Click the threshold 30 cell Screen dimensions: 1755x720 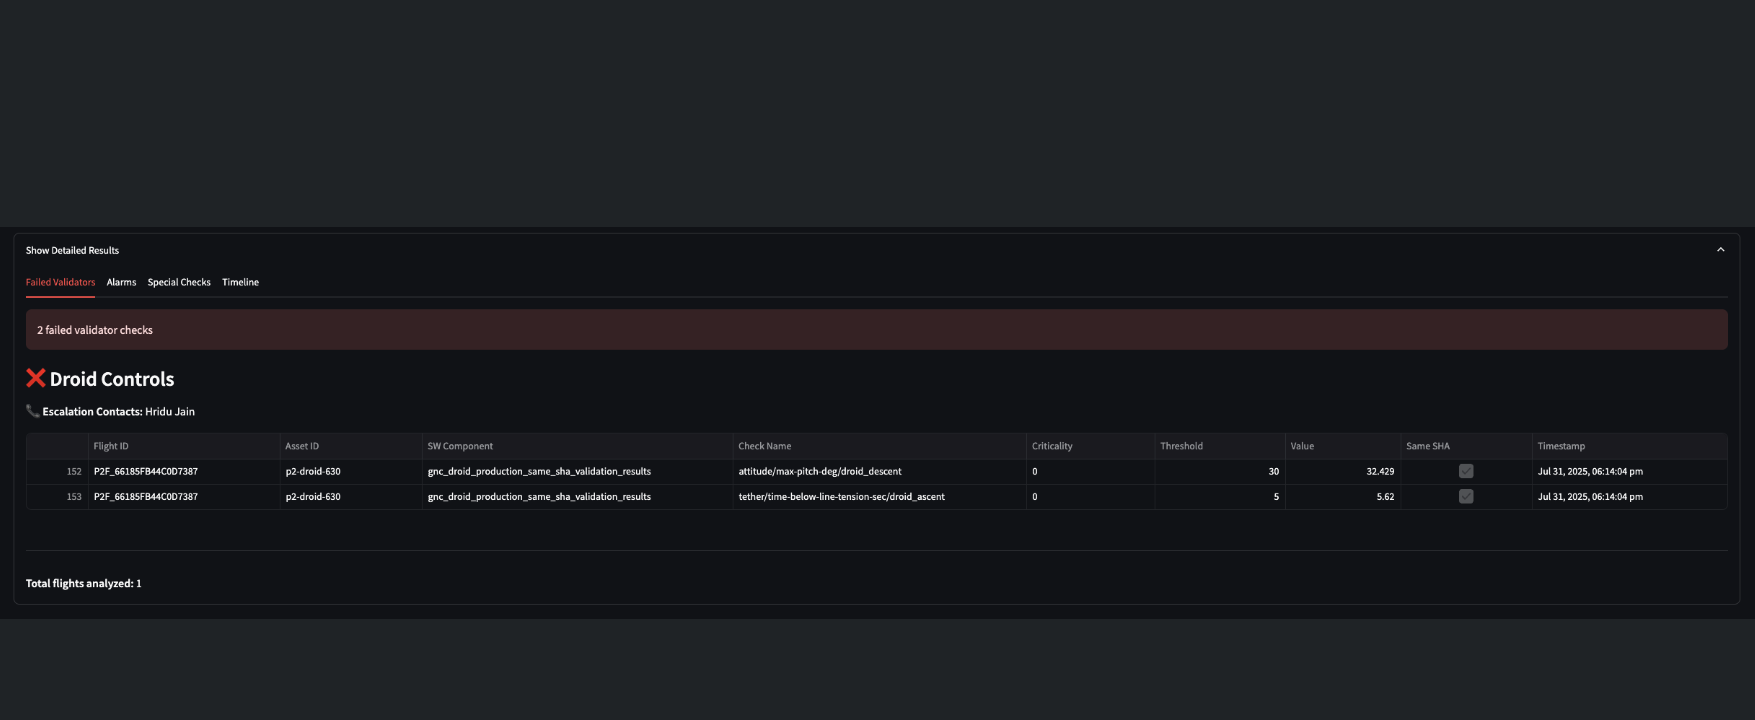click(x=1220, y=471)
